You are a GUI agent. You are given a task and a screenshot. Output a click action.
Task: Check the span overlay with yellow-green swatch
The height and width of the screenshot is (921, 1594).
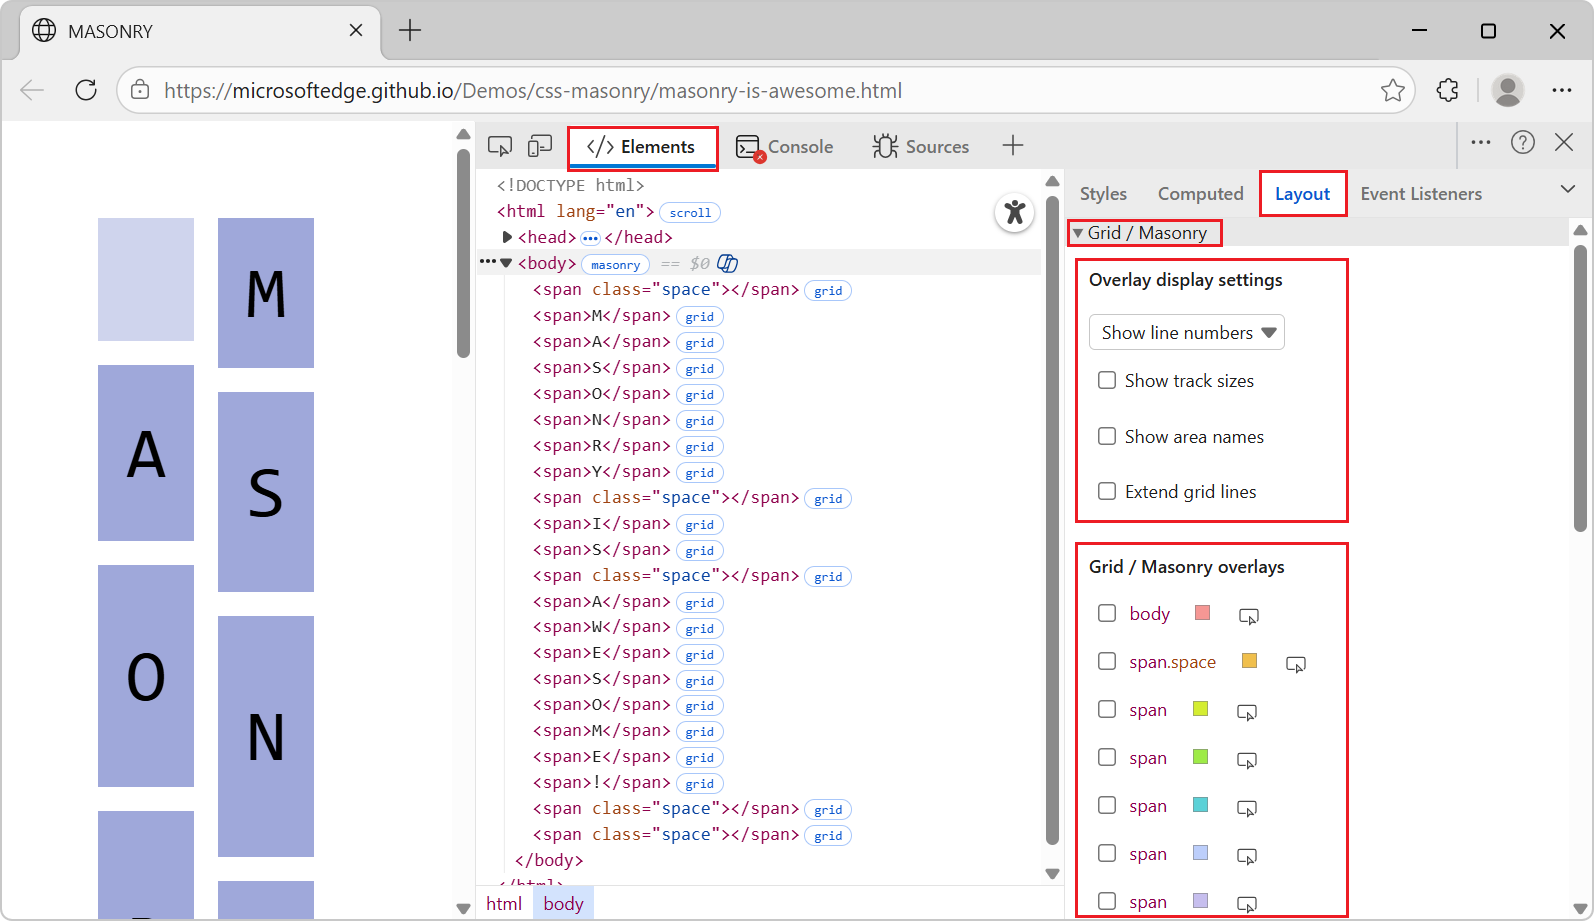1107,709
